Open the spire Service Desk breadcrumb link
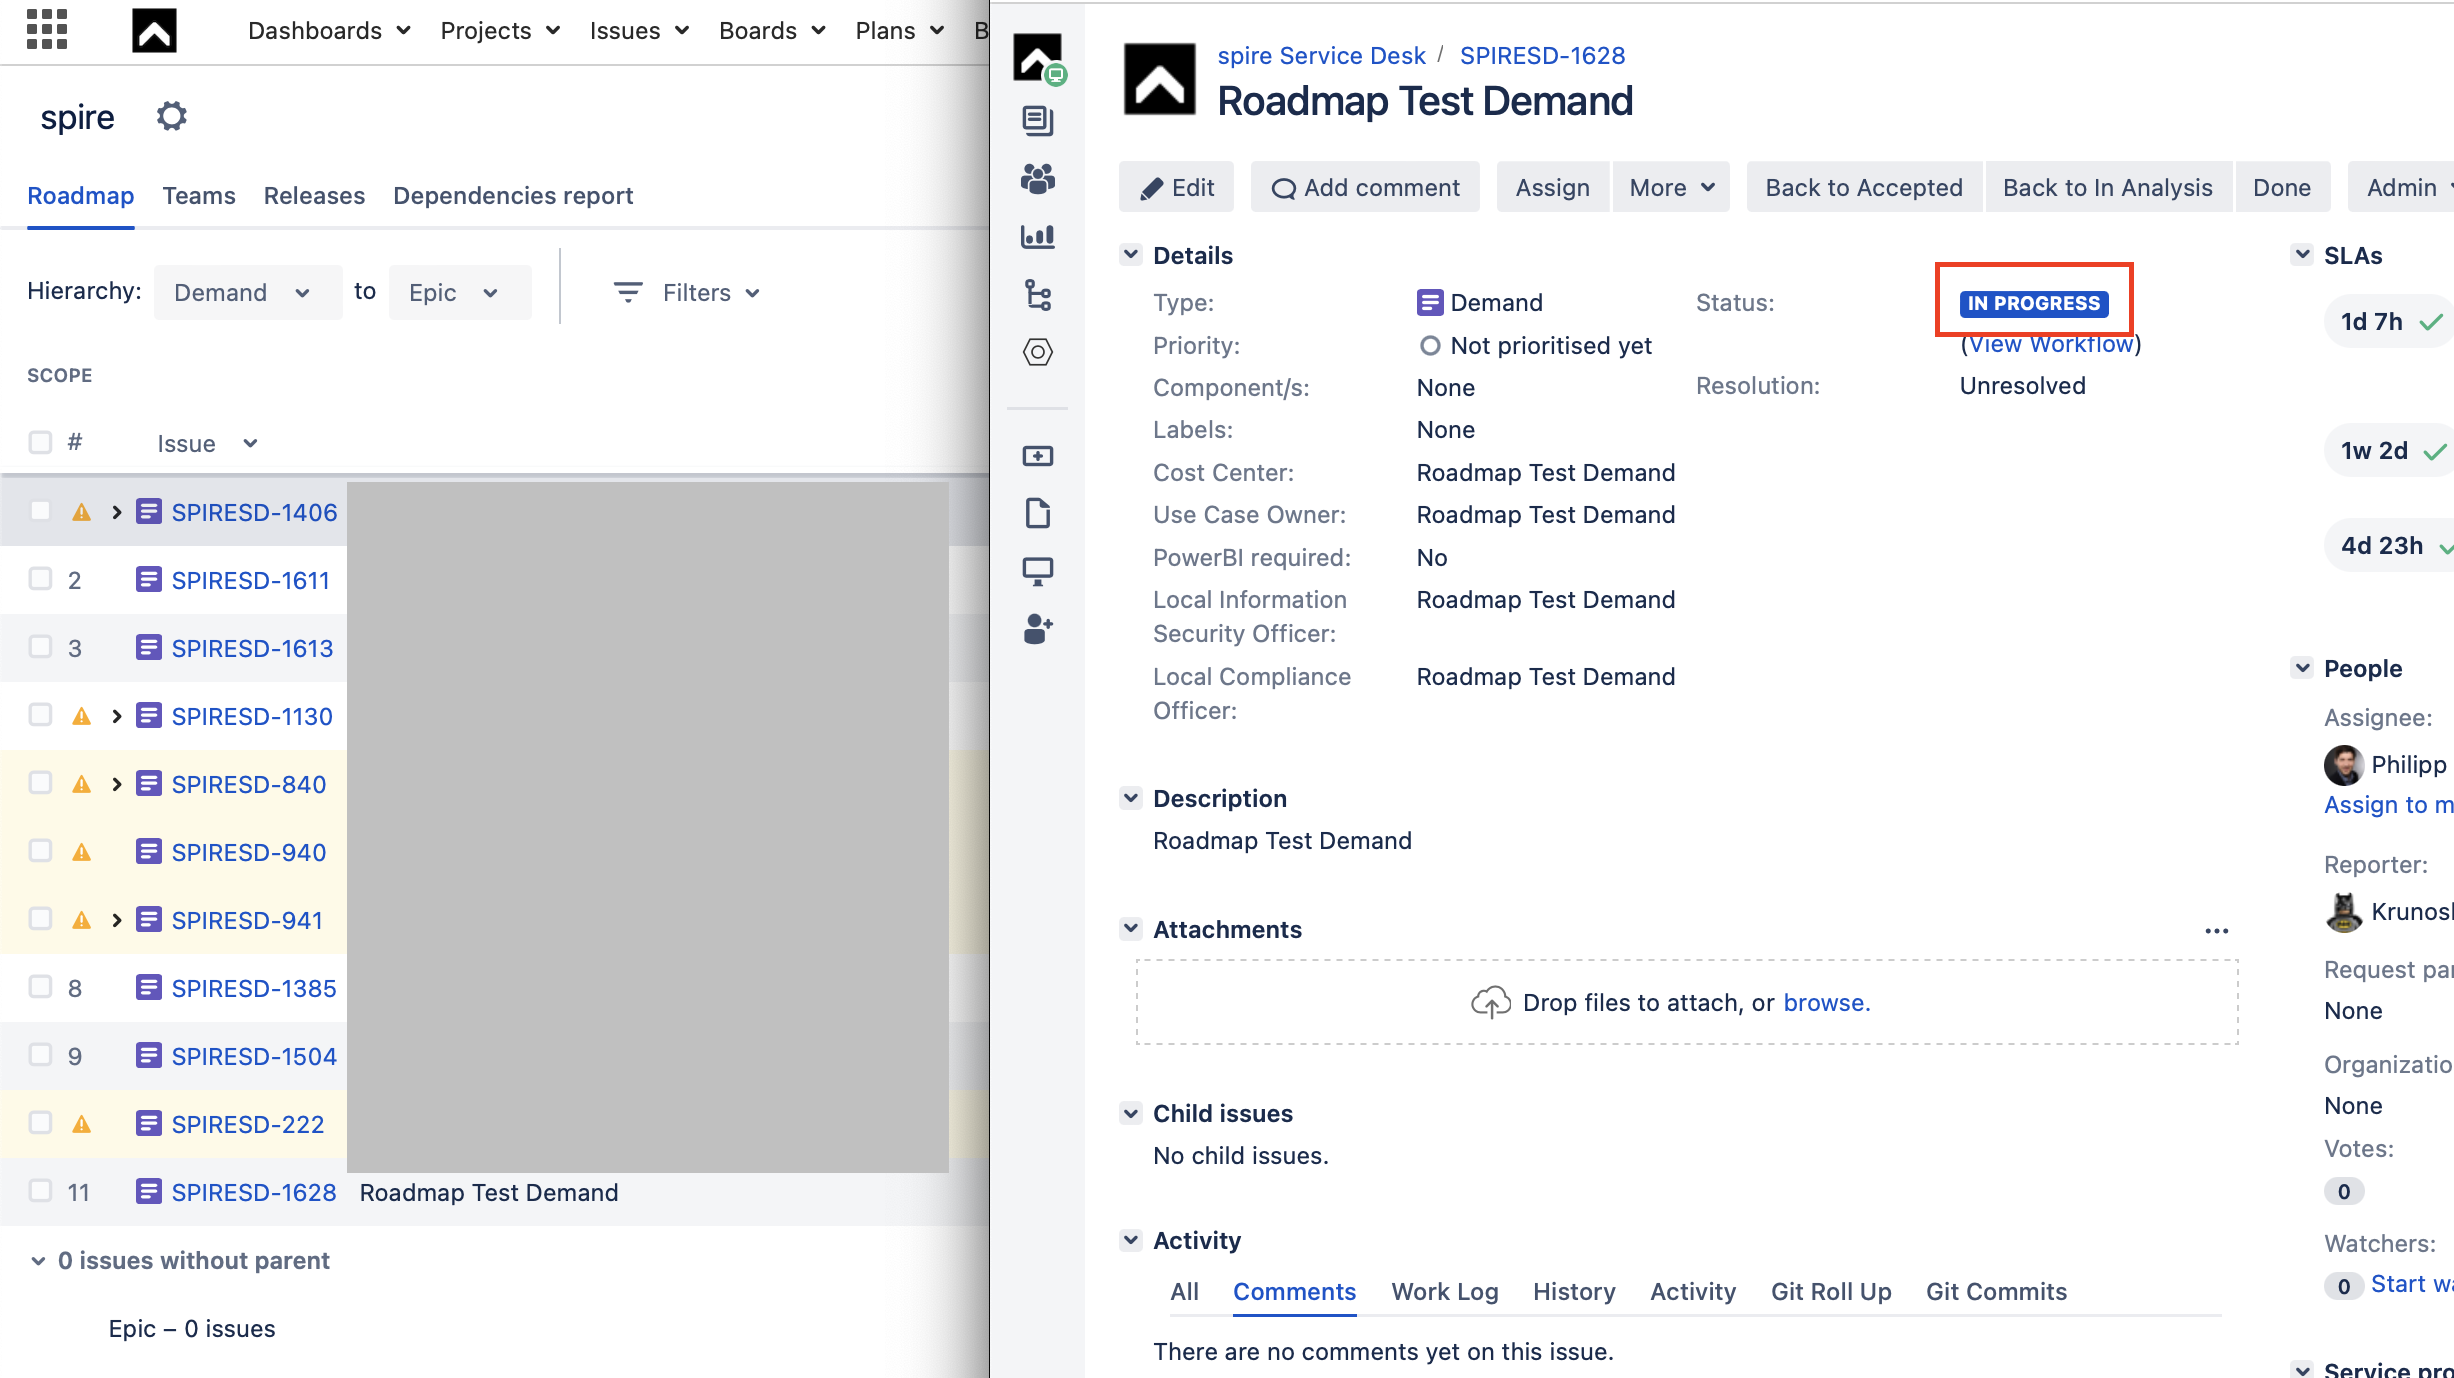The image size is (2454, 1378). (x=1321, y=55)
